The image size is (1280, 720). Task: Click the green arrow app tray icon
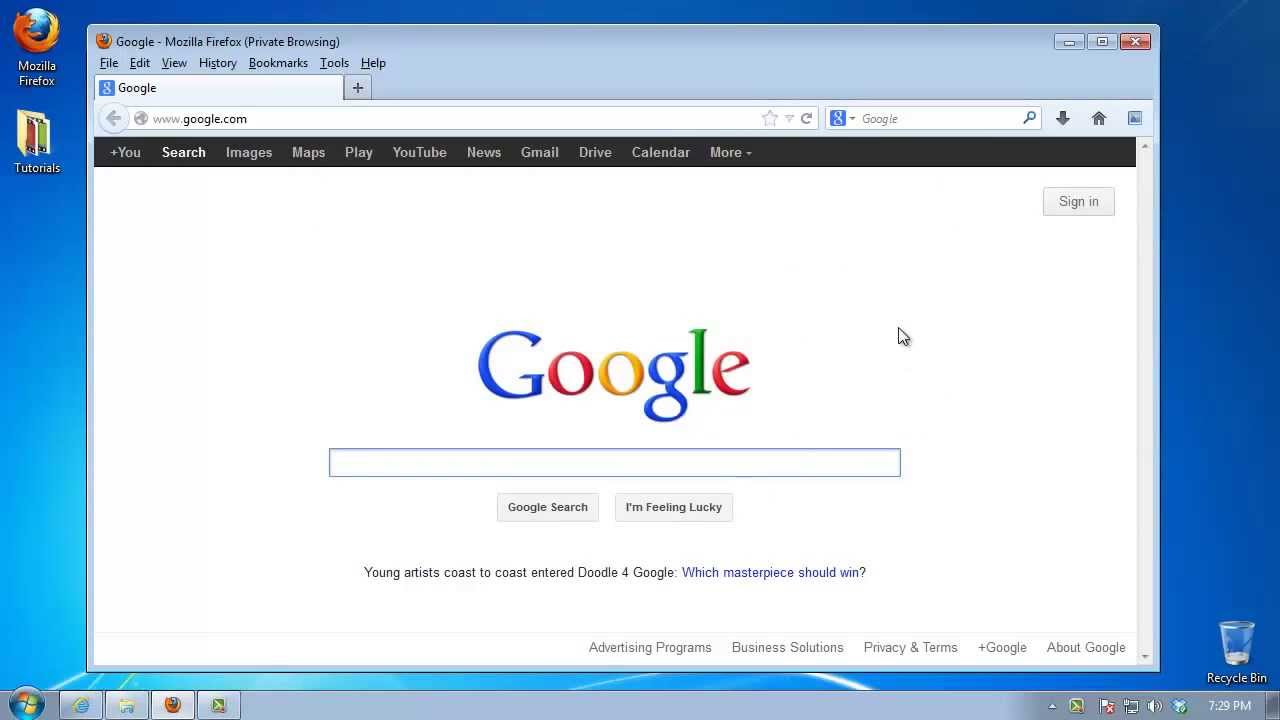pyautogui.click(x=1077, y=706)
